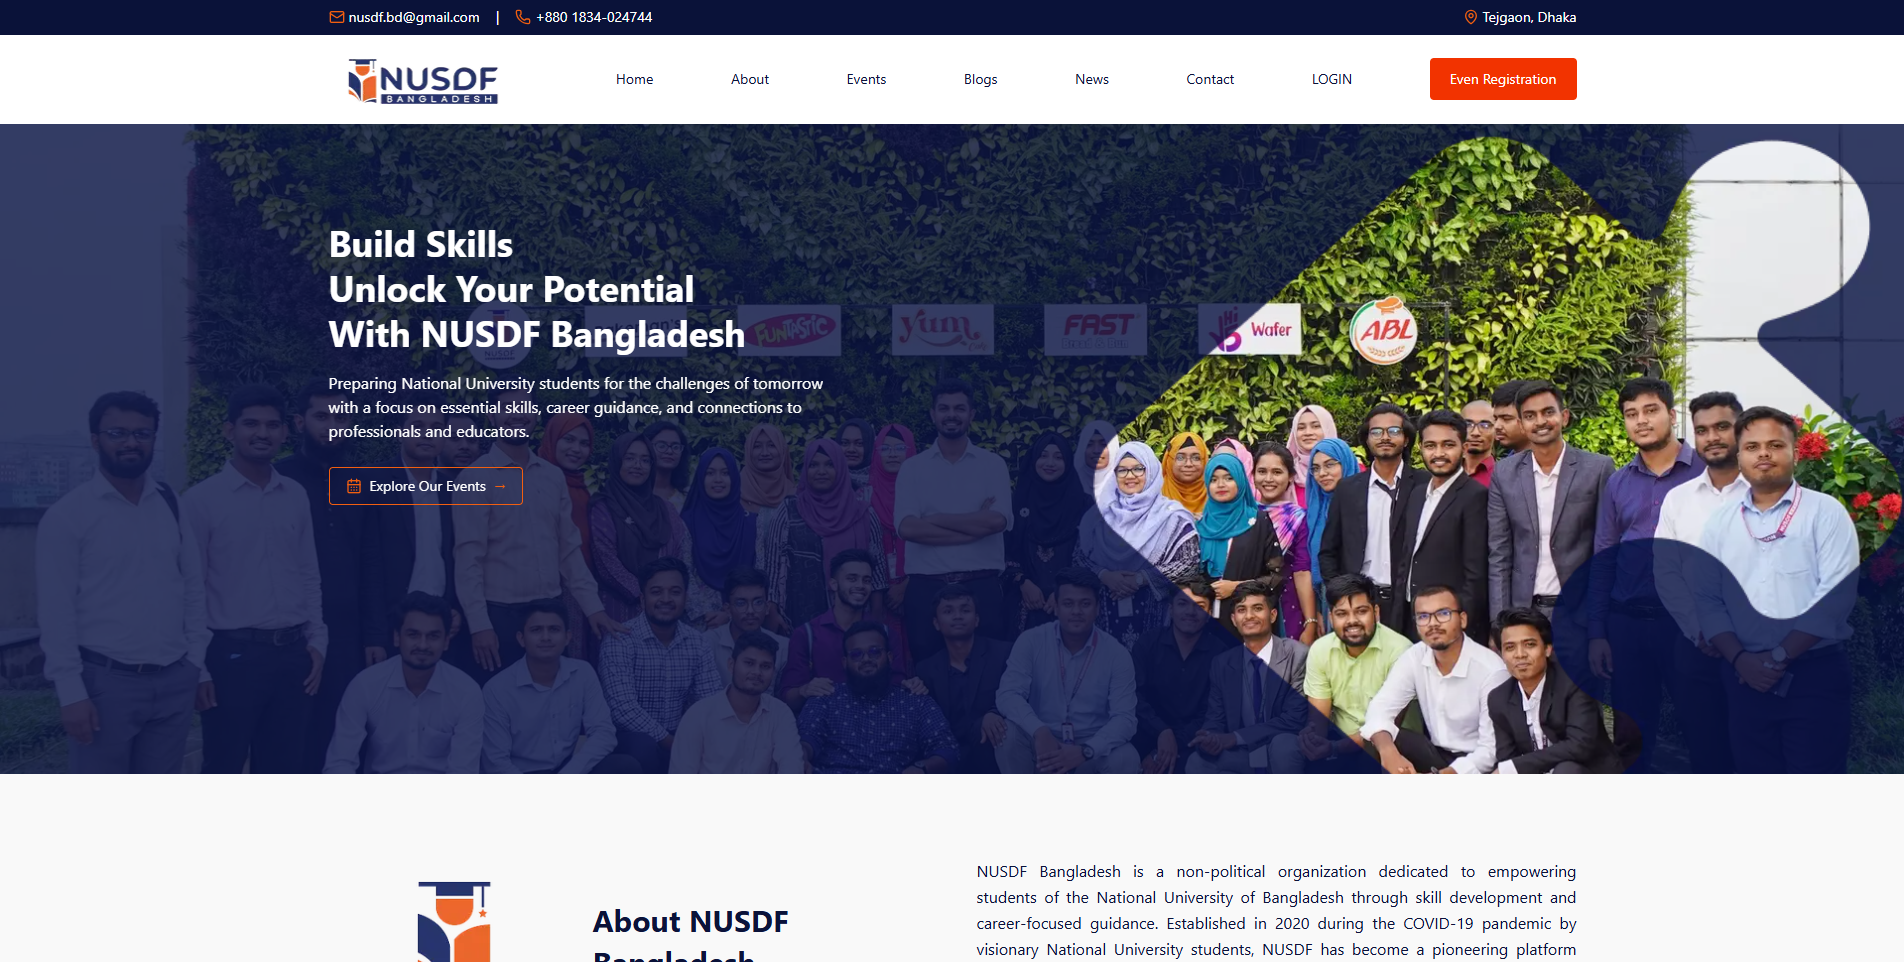Viewport: 1904px width, 962px height.
Task: Click the phone icon beside +880 number
Action: tap(522, 17)
